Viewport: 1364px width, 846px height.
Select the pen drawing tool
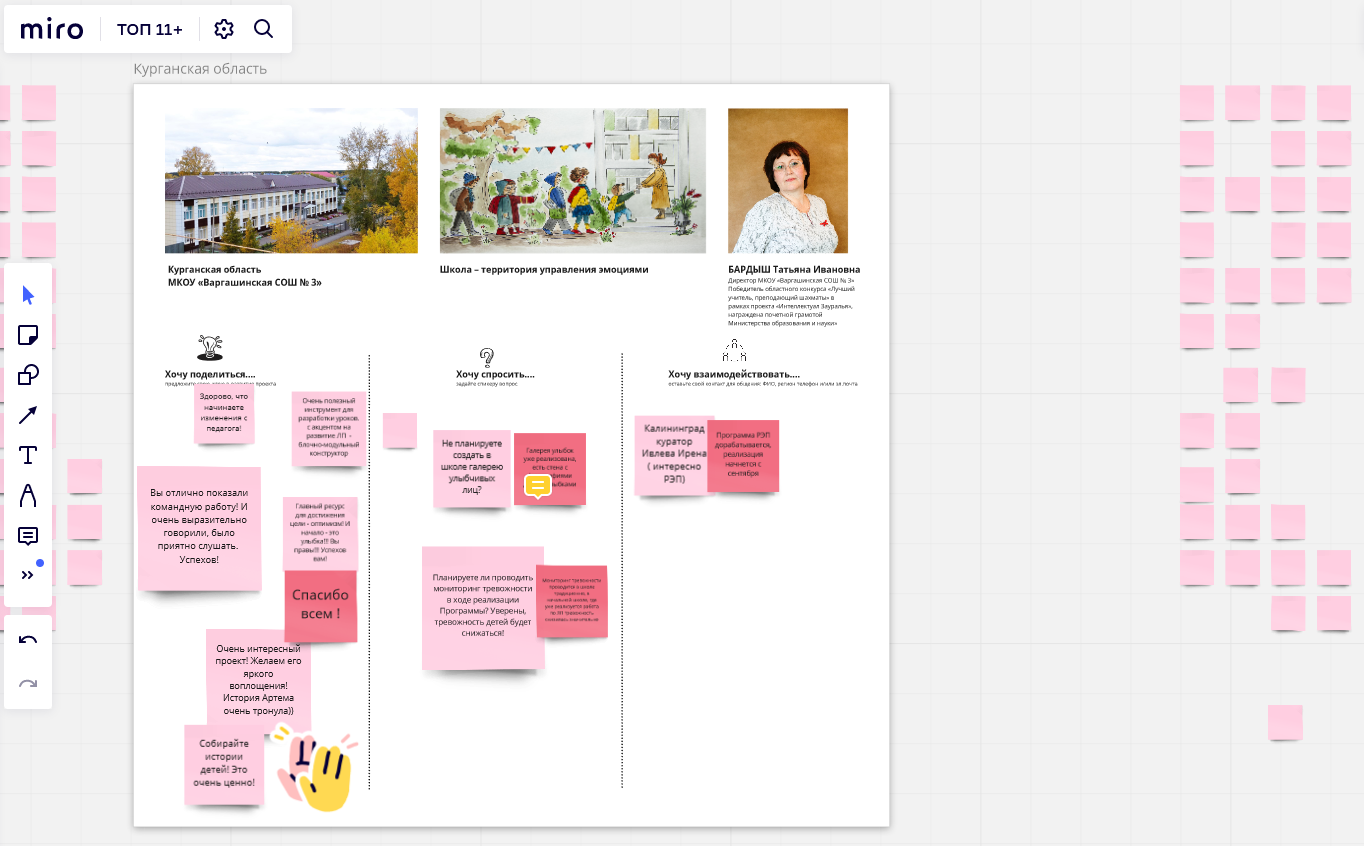tap(28, 496)
